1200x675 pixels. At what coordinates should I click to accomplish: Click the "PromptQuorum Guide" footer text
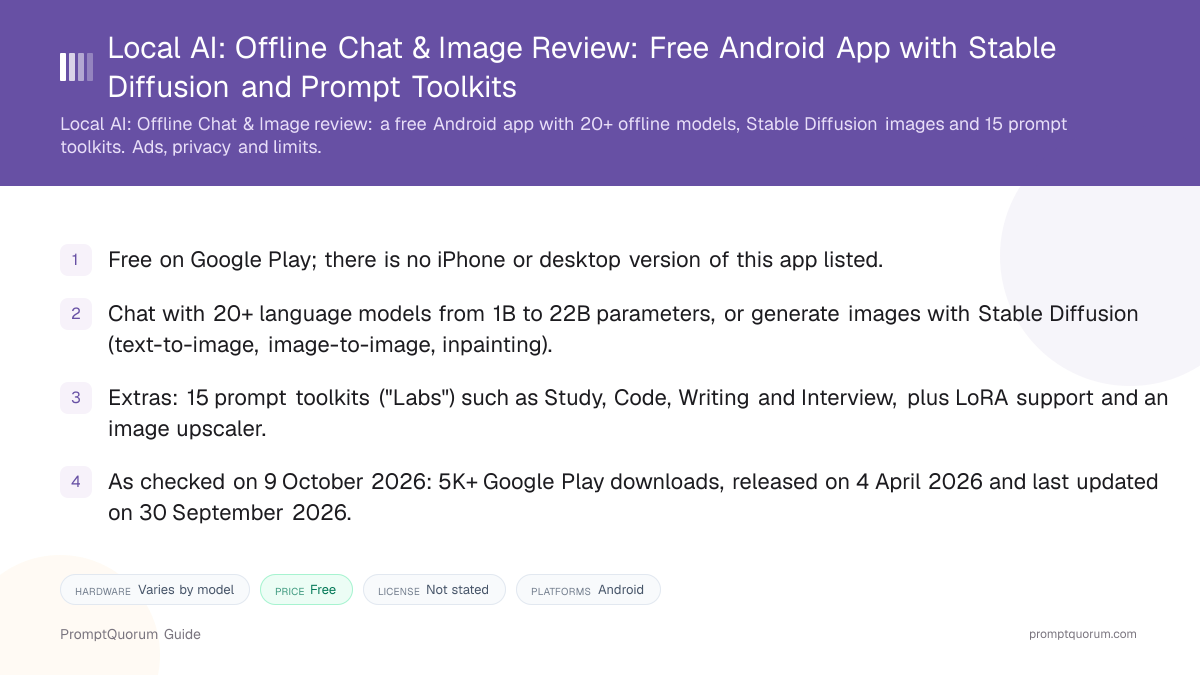point(130,634)
